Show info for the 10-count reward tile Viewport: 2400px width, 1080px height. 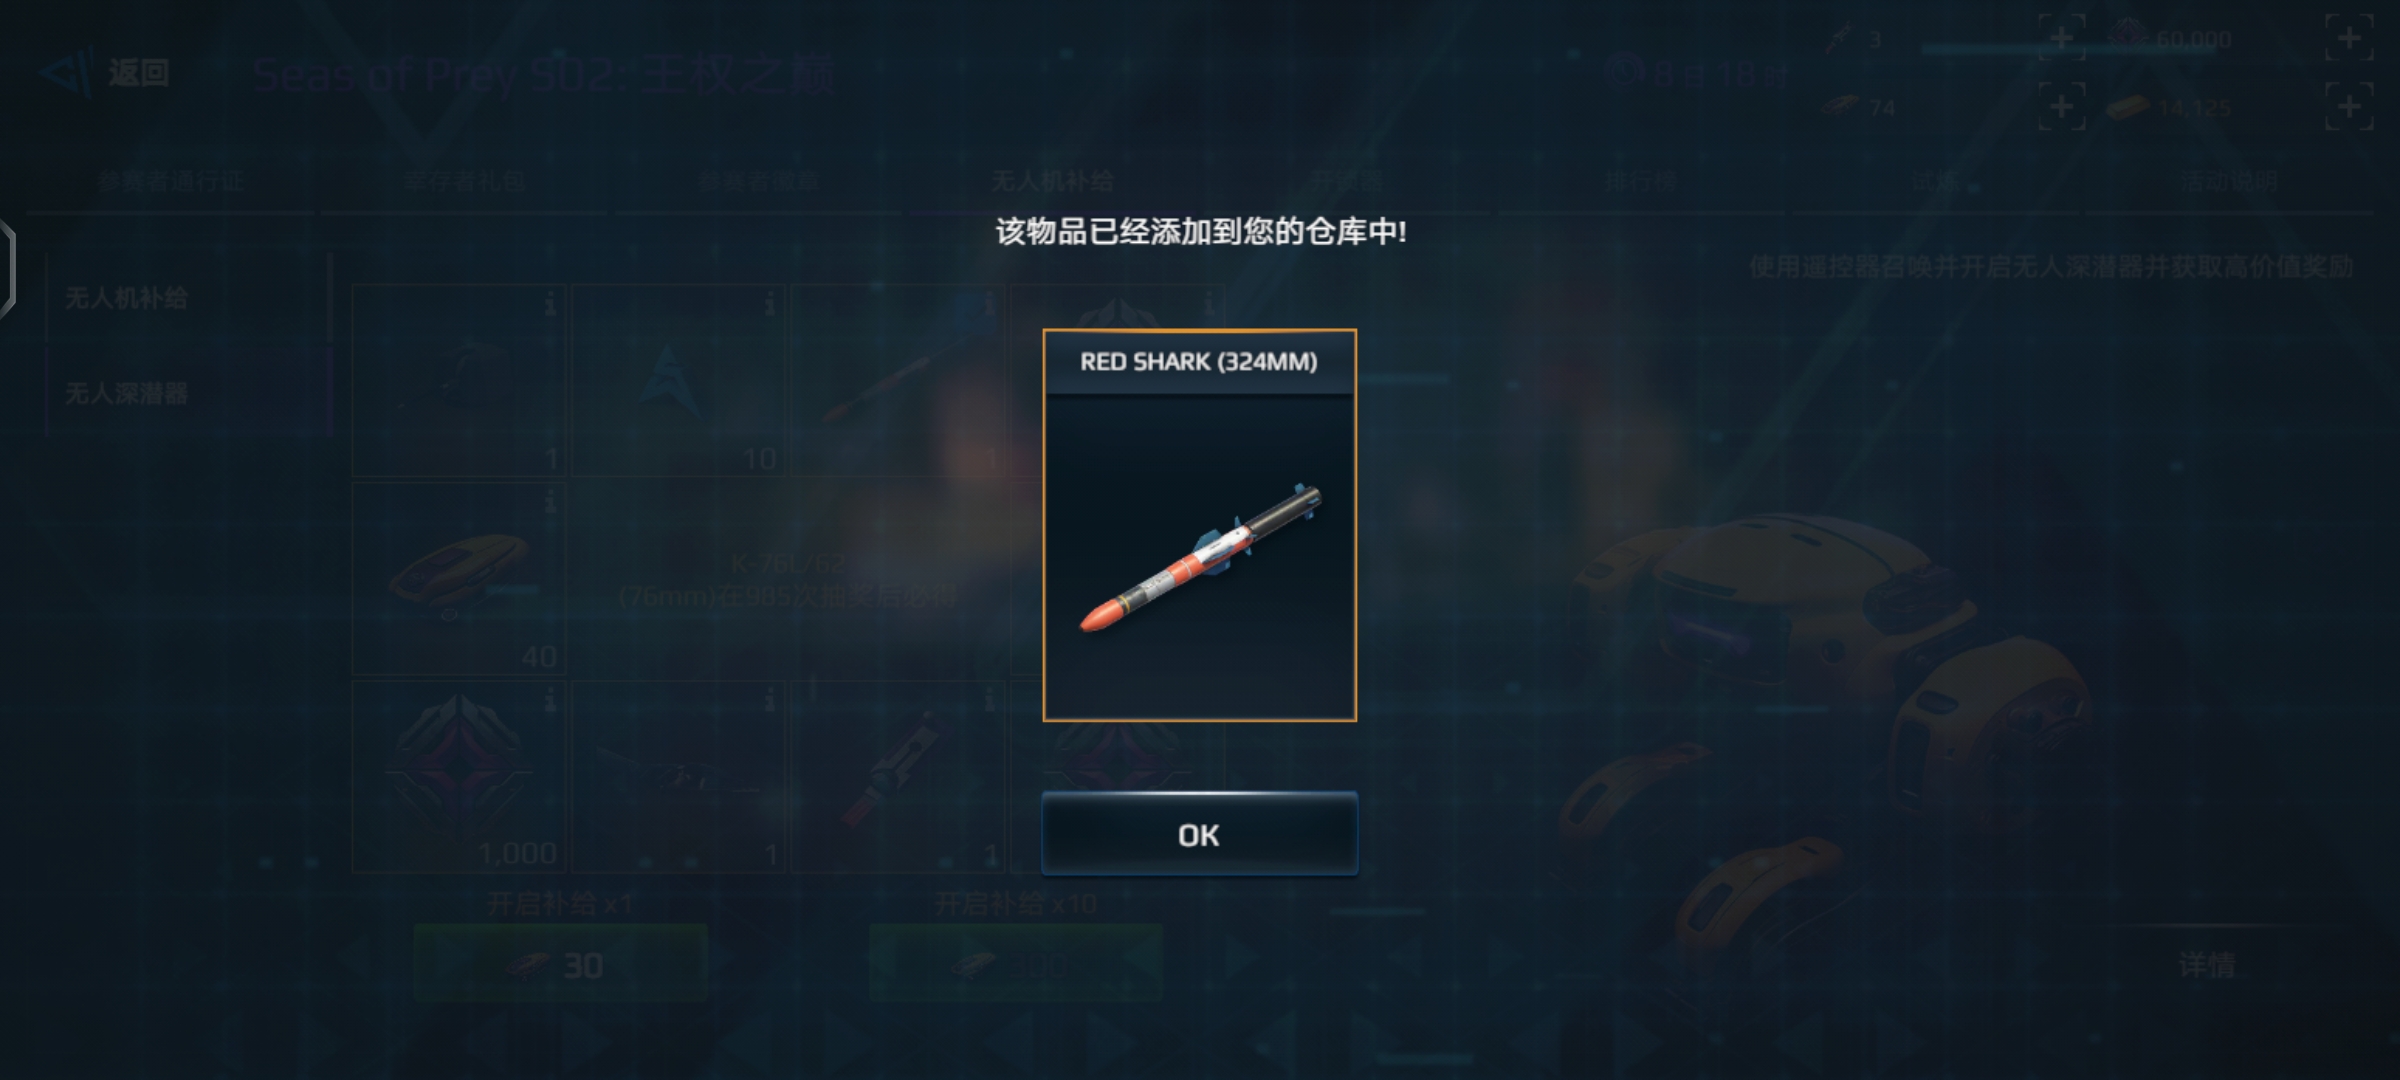[x=770, y=303]
